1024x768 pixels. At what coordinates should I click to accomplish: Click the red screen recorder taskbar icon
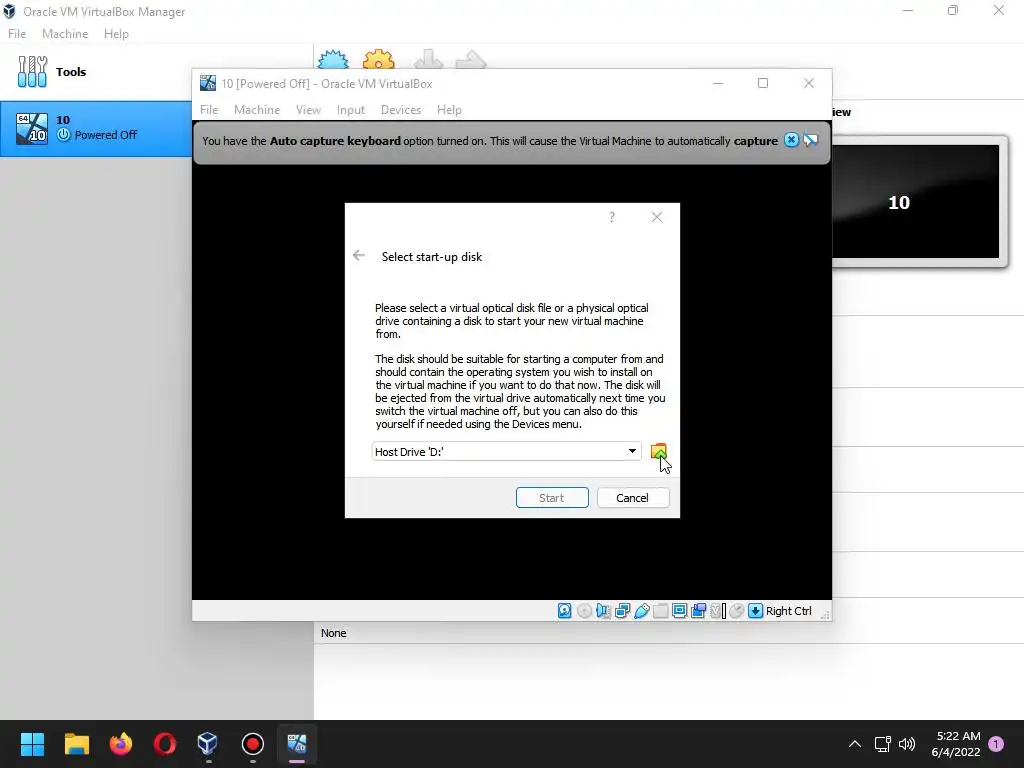tap(252, 743)
